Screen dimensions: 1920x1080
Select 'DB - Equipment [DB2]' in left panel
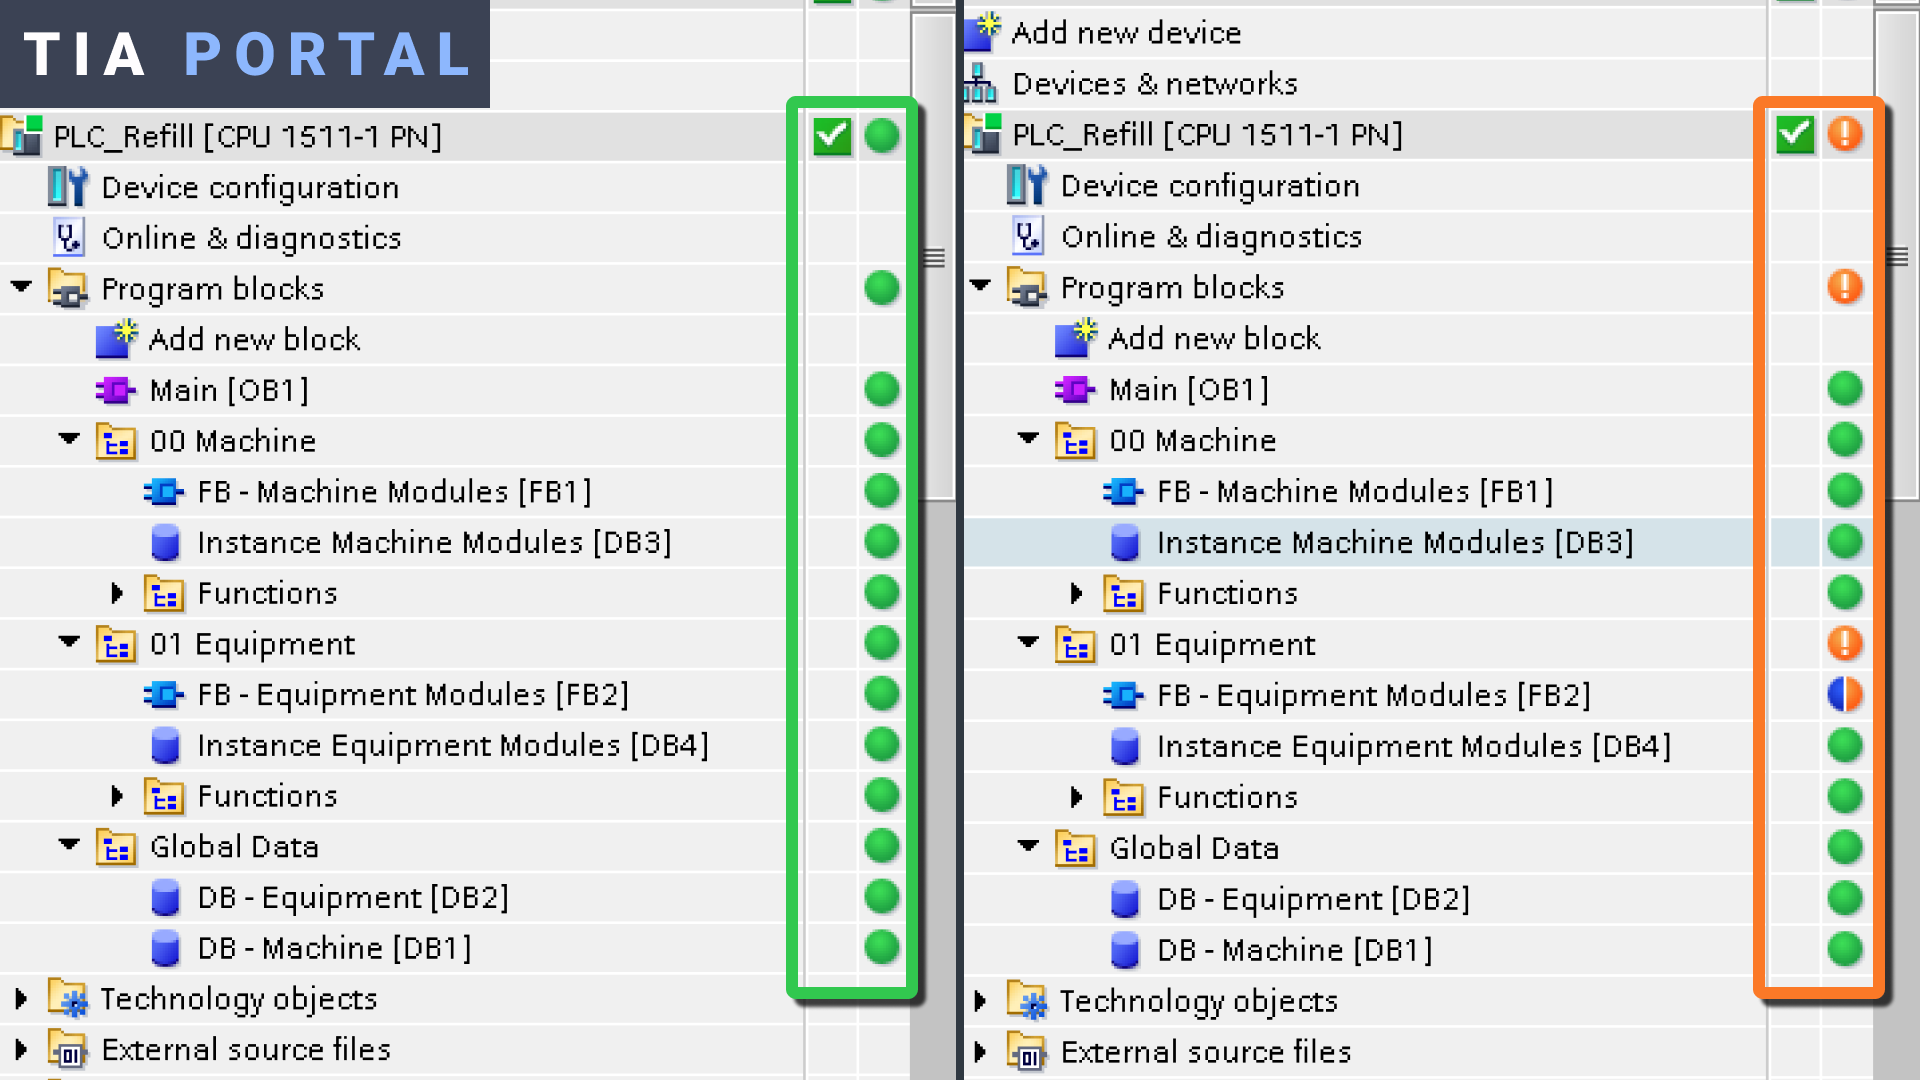pos(353,898)
